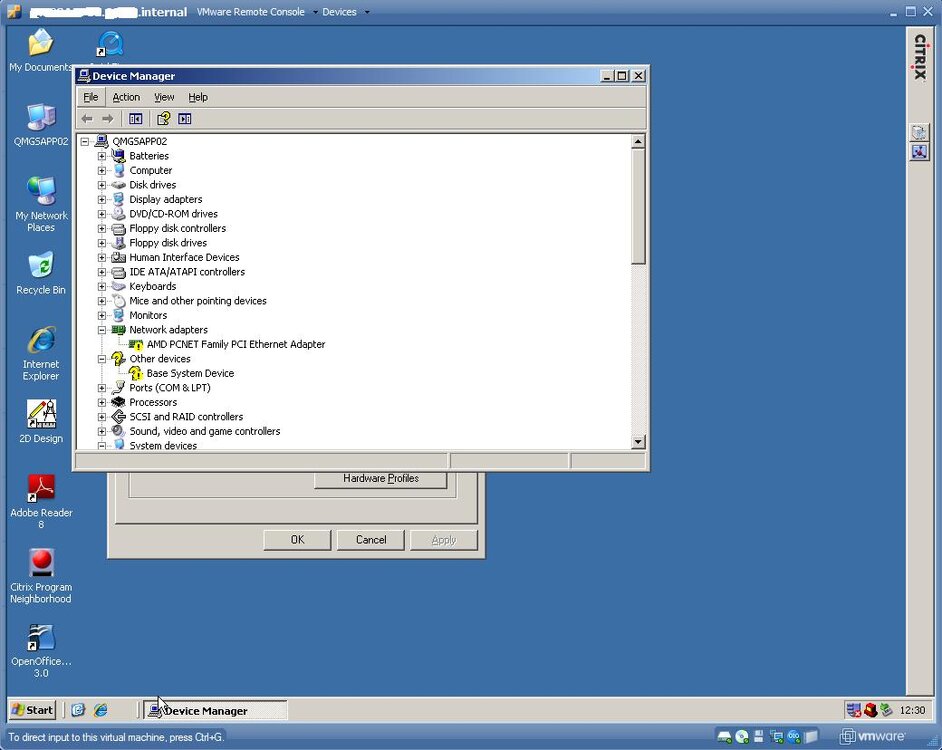
Task: Click Show Desktop quick launch icon
Action: [x=78, y=710]
